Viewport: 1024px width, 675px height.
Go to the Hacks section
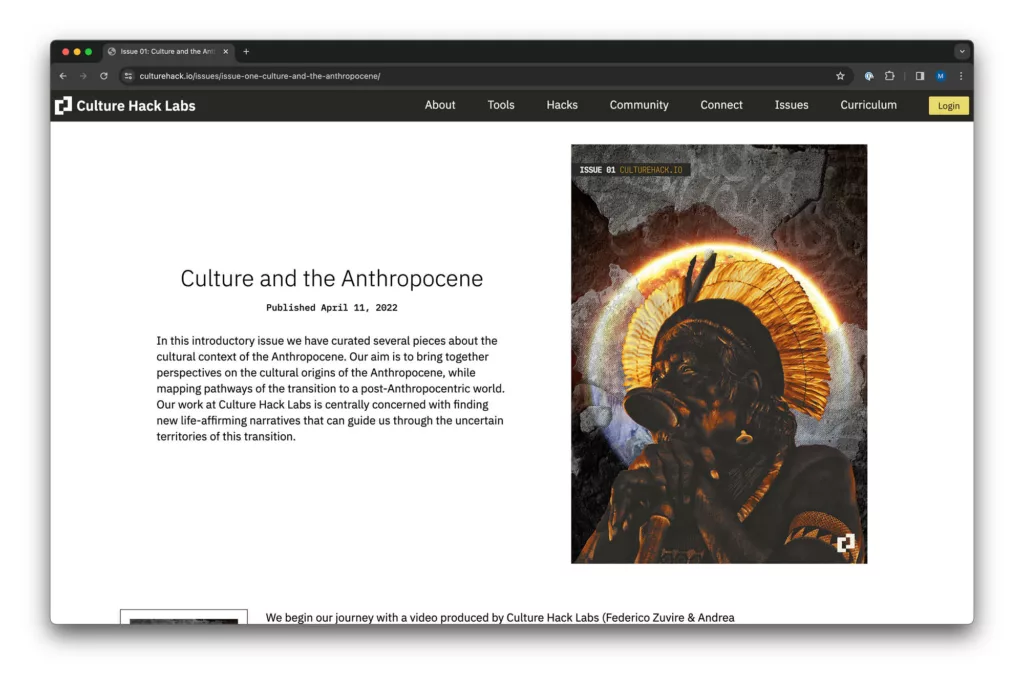tap(562, 105)
